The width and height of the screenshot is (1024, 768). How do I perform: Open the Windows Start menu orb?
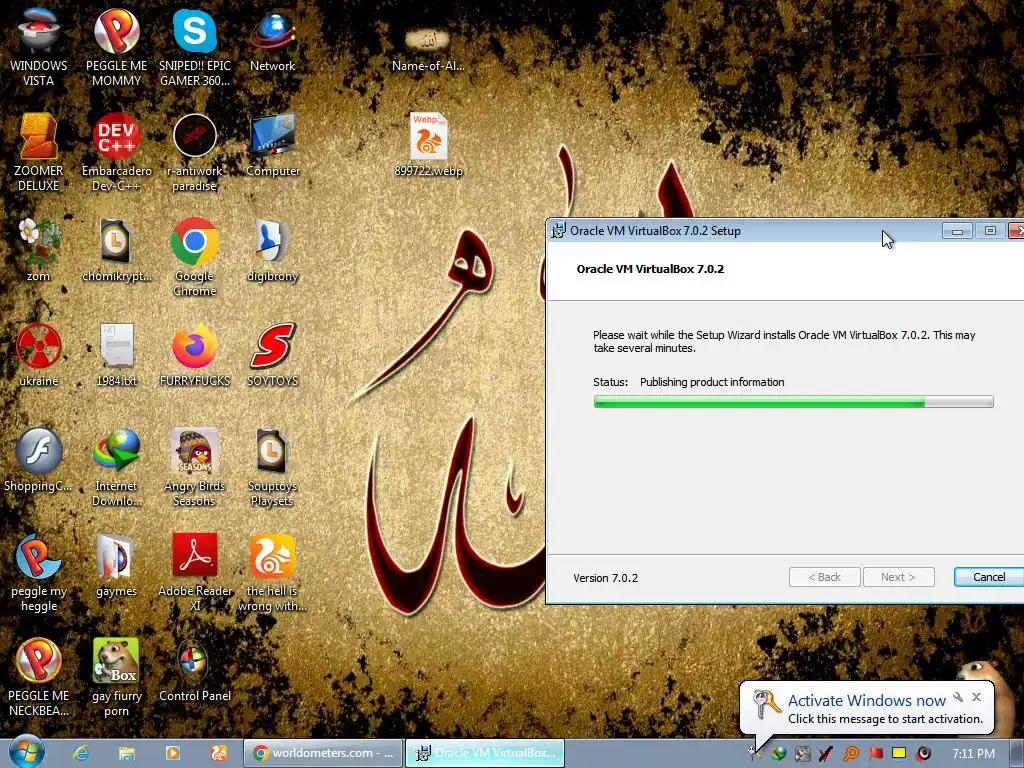click(x=27, y=752)
